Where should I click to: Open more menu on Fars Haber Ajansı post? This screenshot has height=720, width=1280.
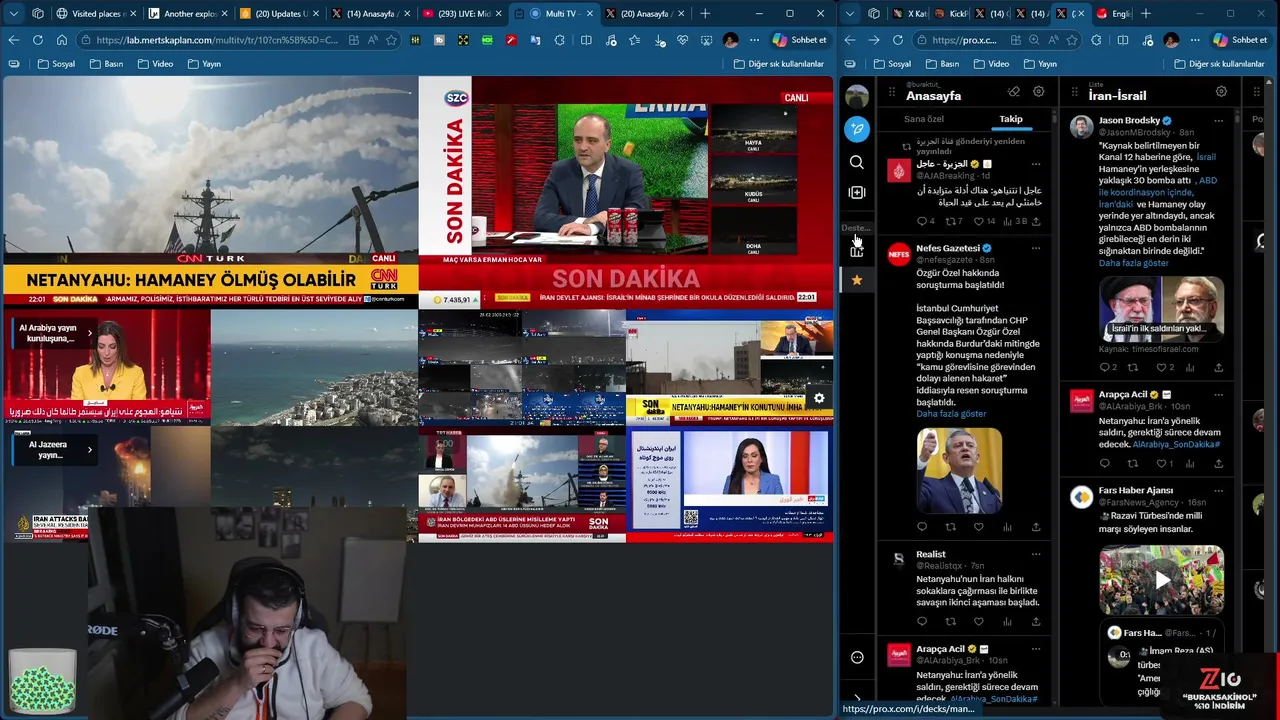point(1218,490)
